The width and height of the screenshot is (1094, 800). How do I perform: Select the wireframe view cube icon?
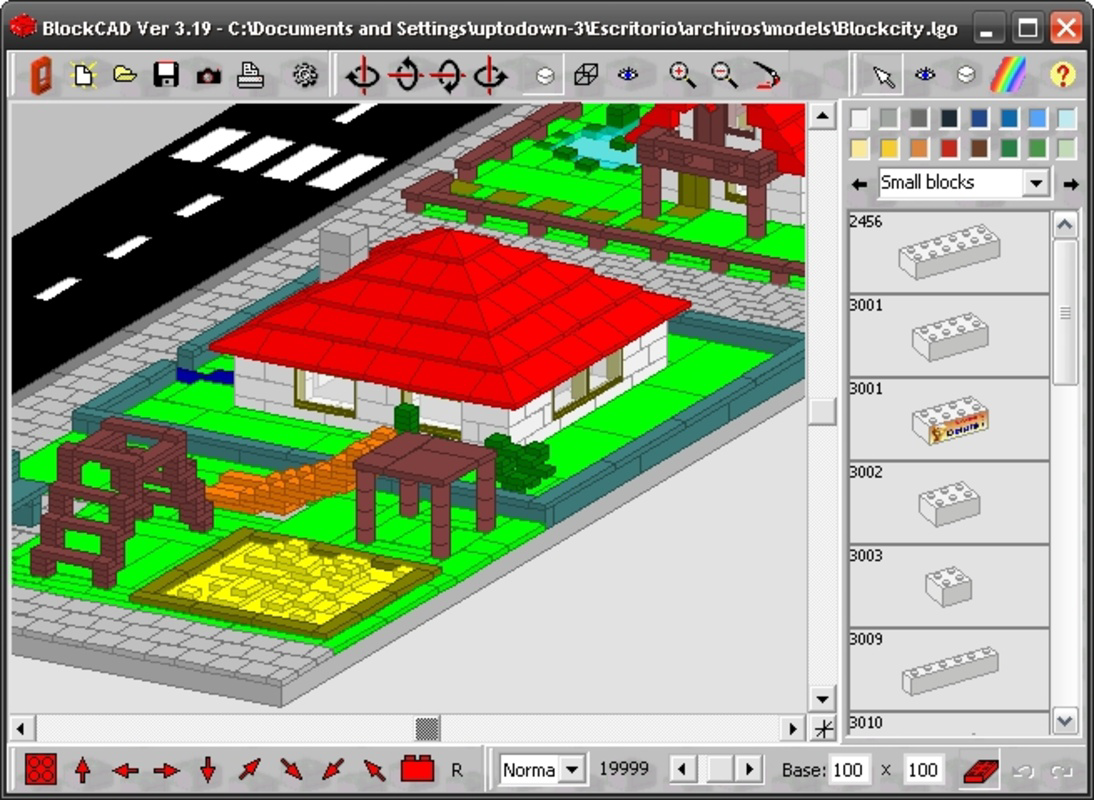[585, 73]
